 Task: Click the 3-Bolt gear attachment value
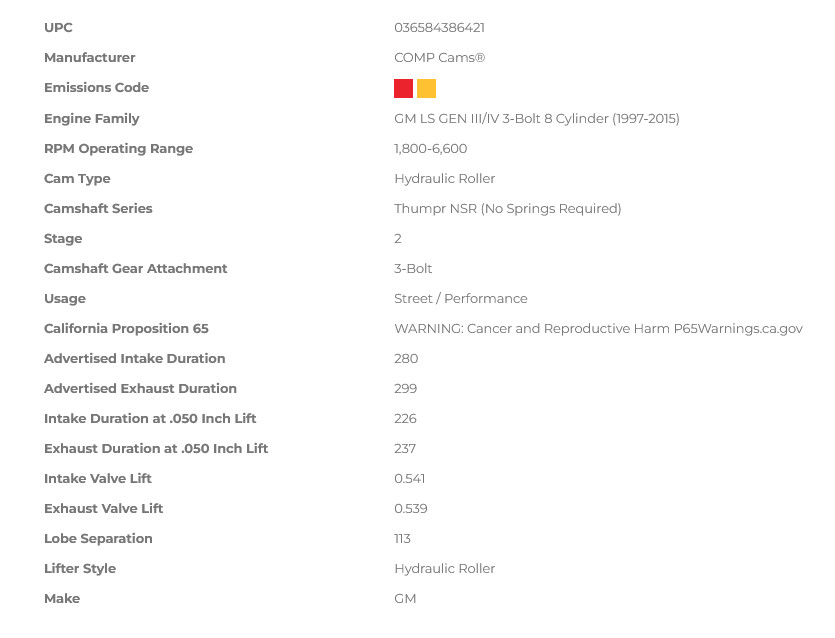413,268
